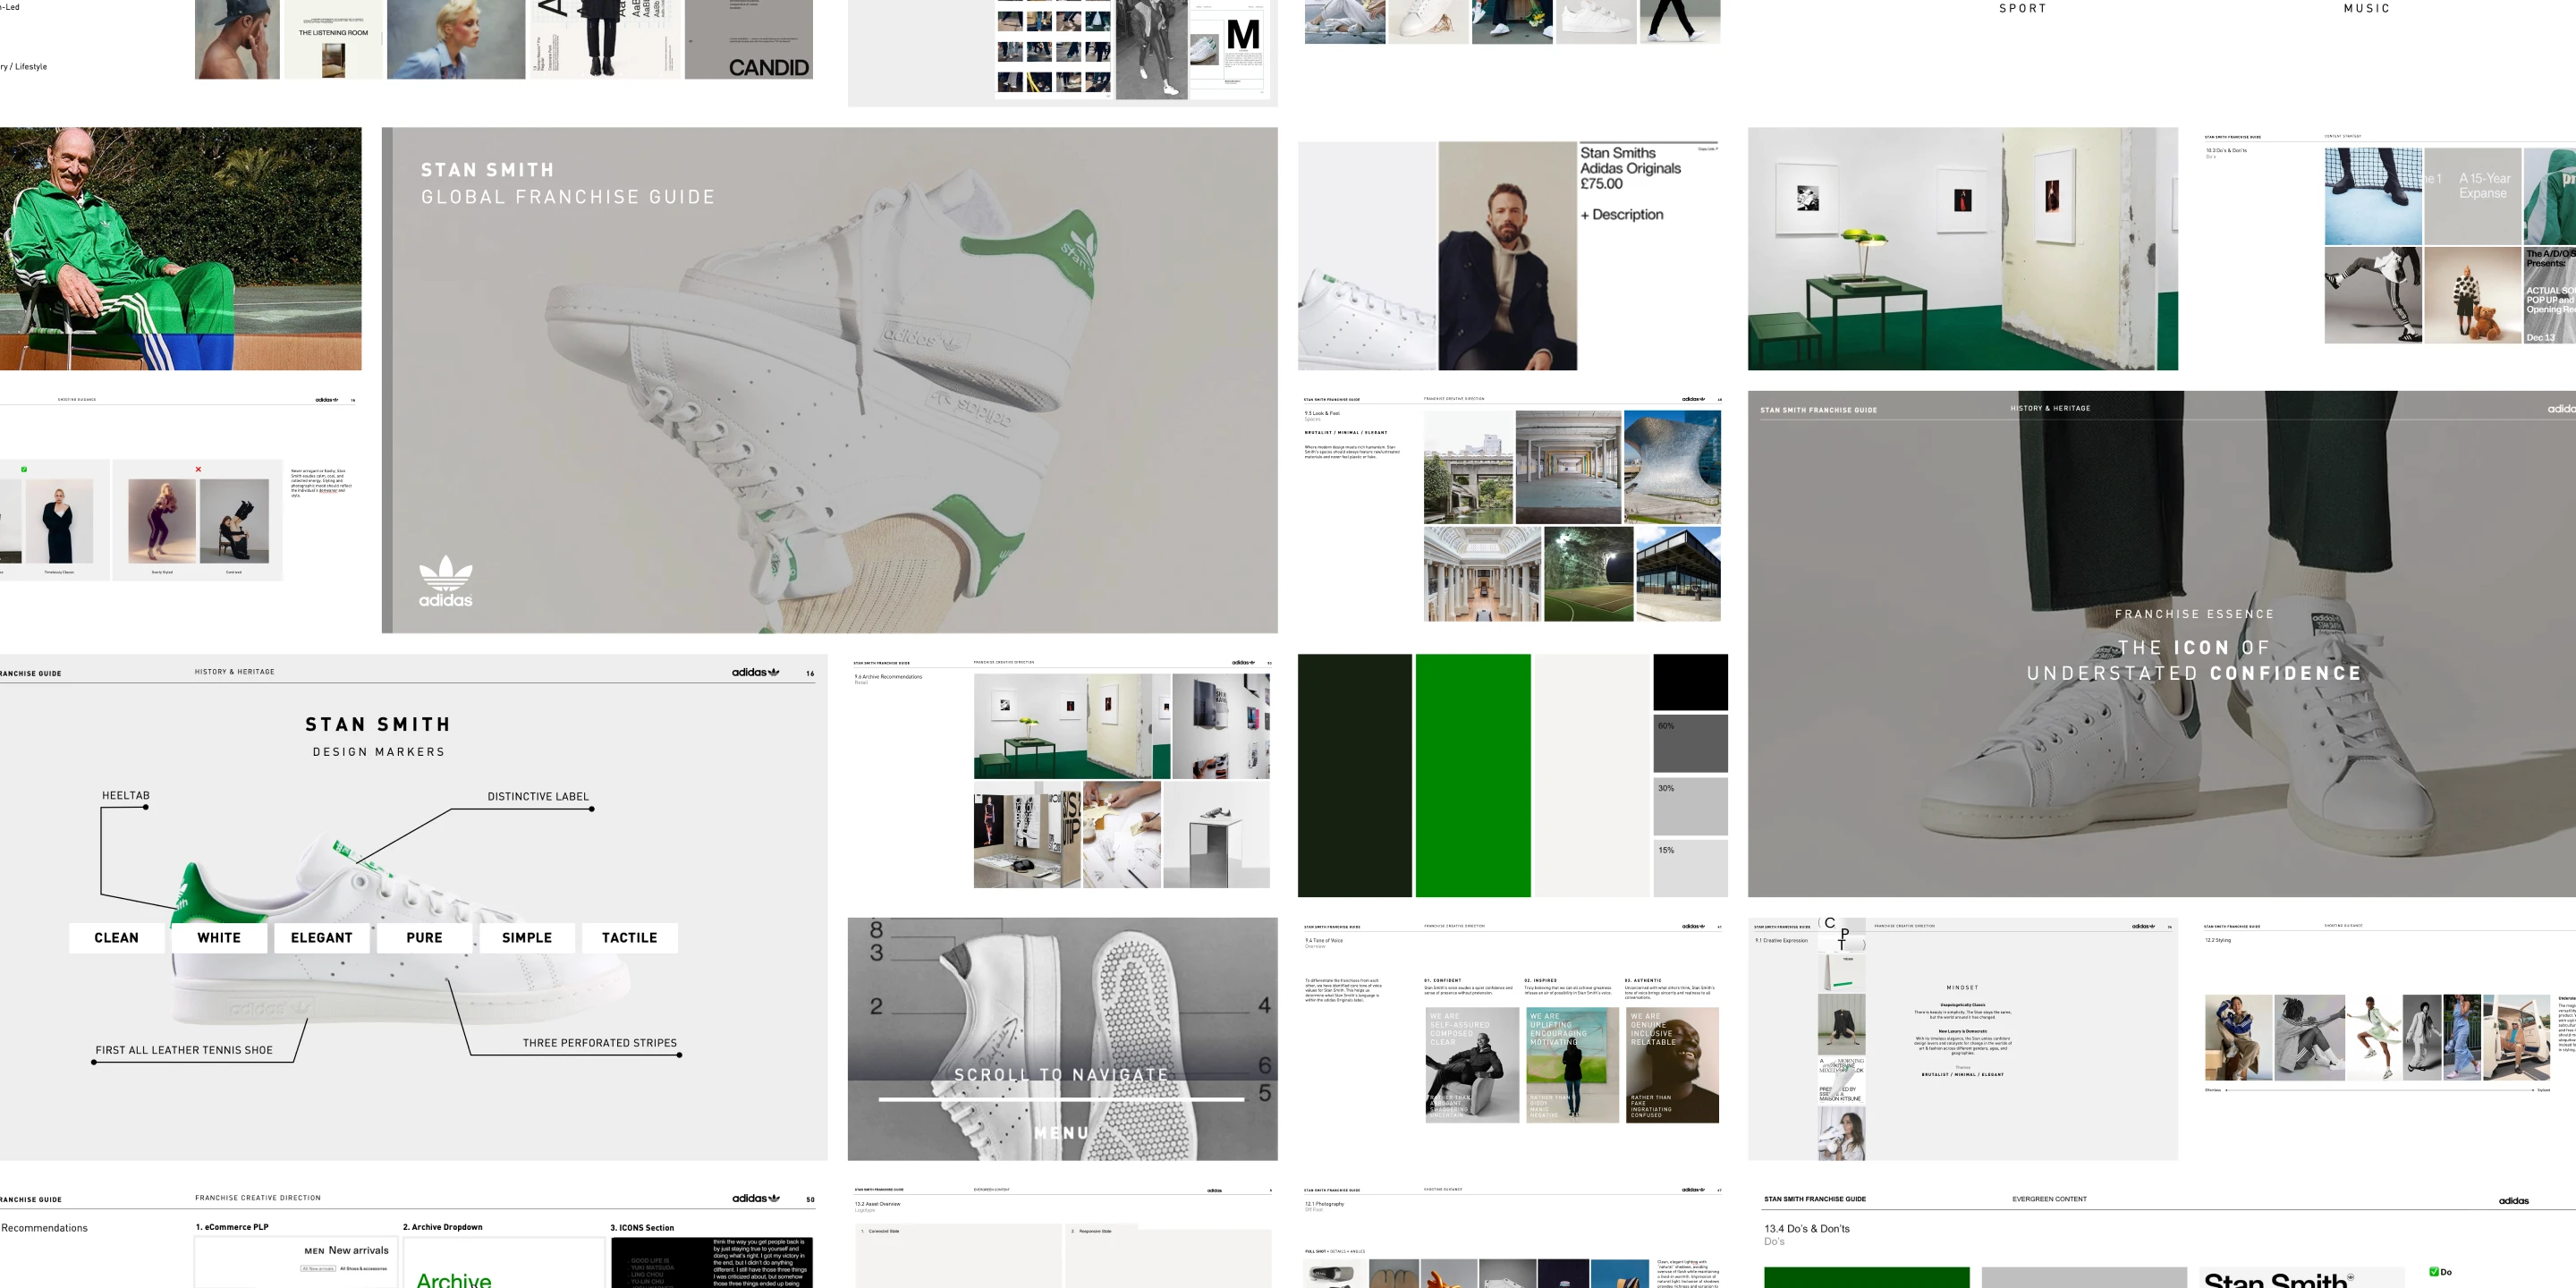This screenshot has width=2576, height=1288.
Task: Click the 12.2 Styling heading
Action: click(x=2218, y=940)
